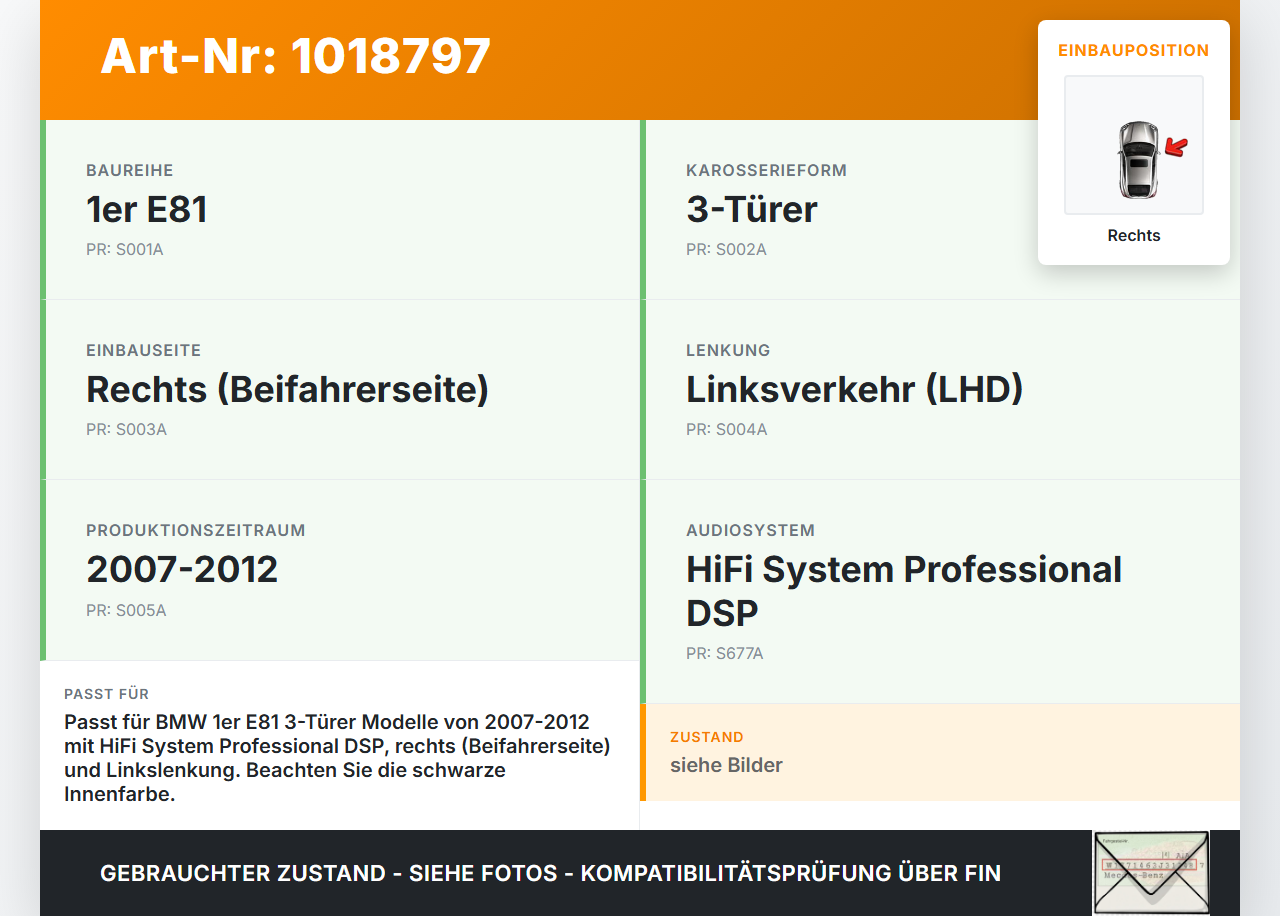Click the 1er E81 Baureihe value

147,209
